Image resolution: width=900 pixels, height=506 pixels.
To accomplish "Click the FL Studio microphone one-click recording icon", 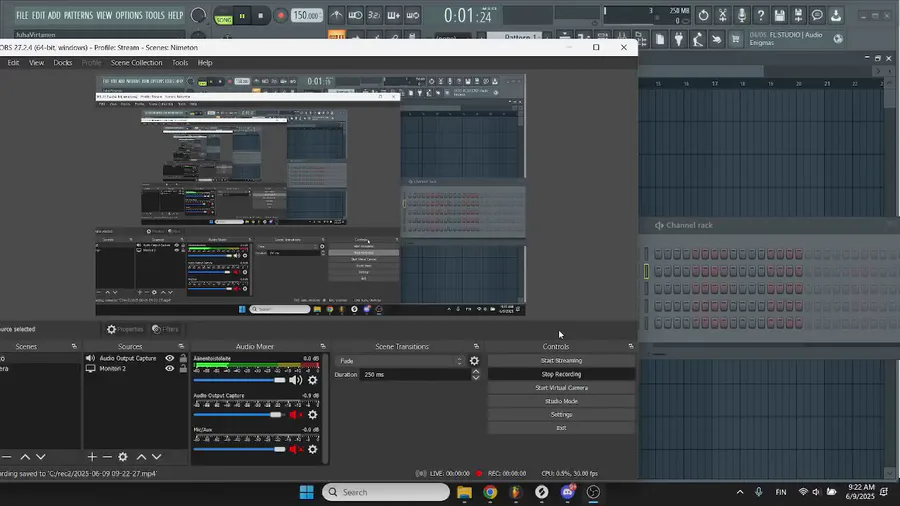I will 742,15.
